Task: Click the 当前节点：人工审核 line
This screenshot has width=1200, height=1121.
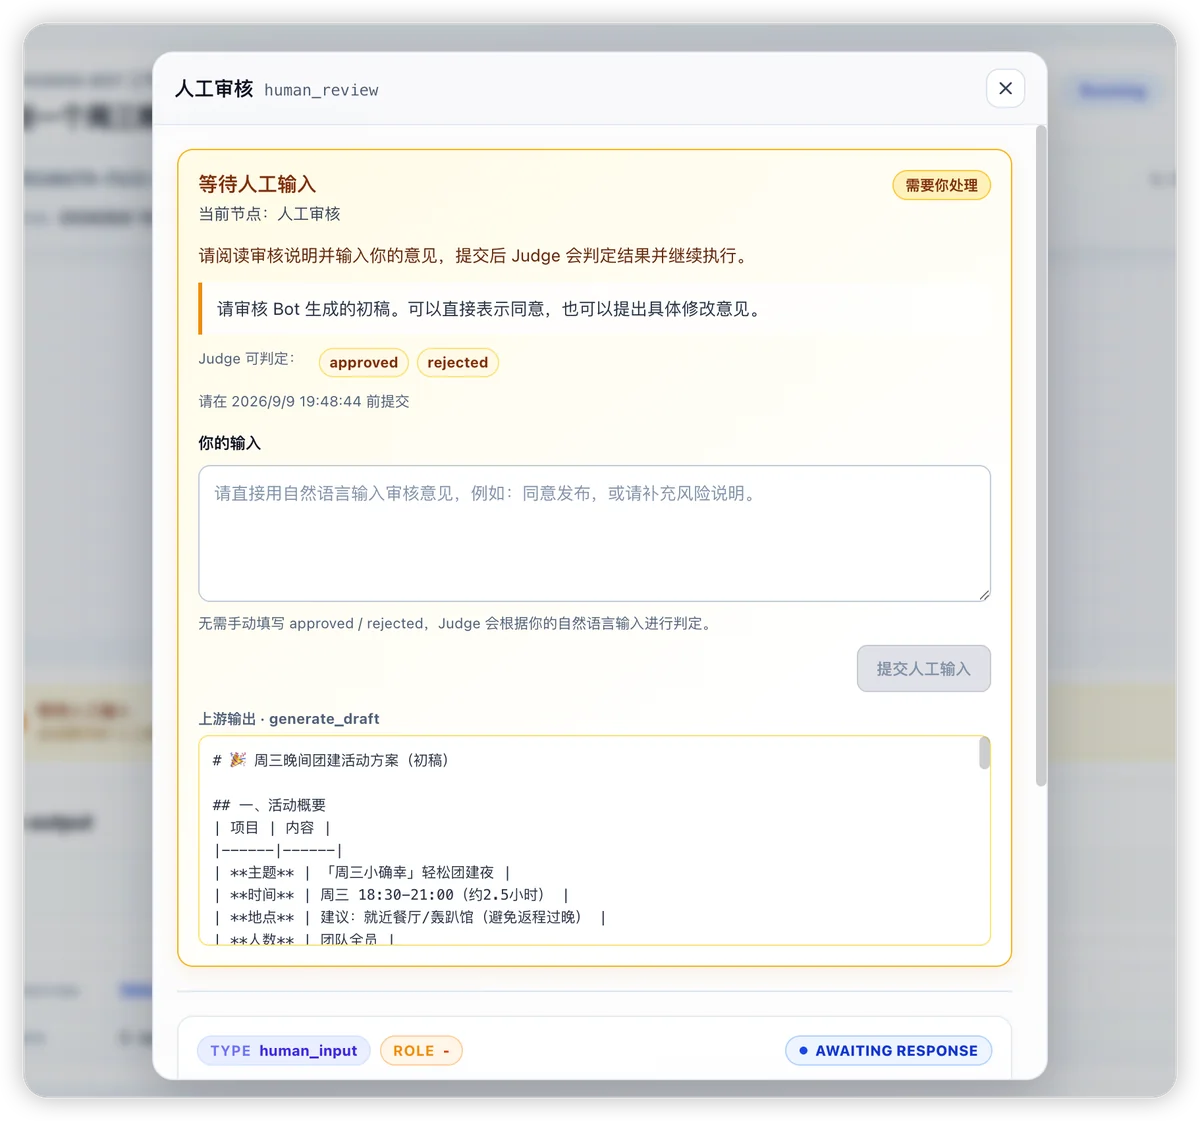Action: click(x=269, y=214)
